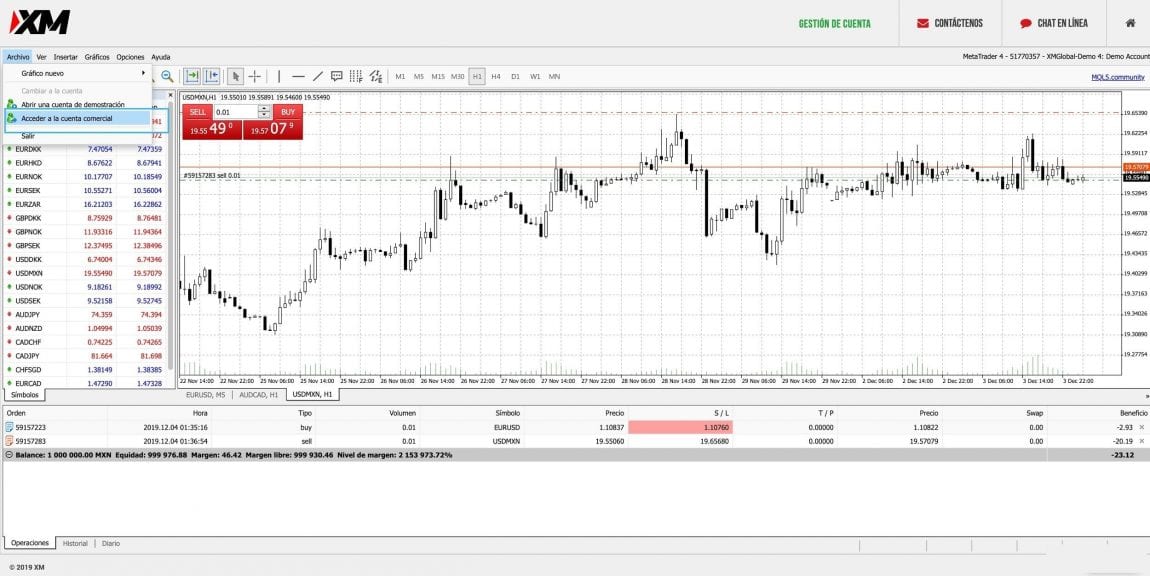Viewport: 1150px width, 576px height.
Task: Click the trade volume input field
Action: pos(235,113)
